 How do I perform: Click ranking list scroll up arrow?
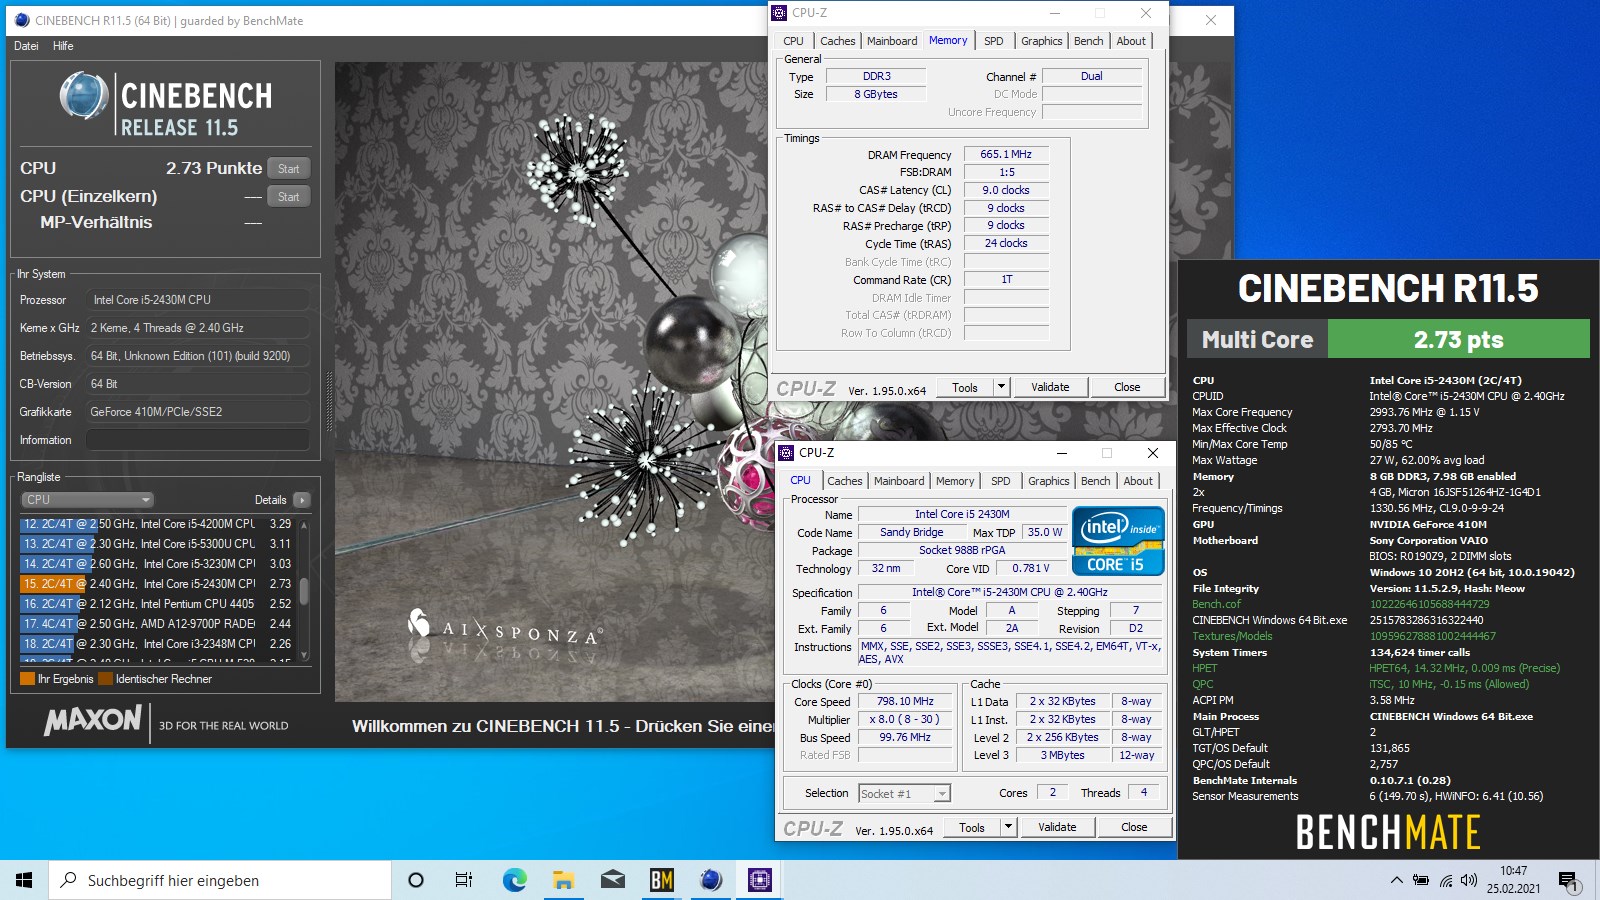pos(304,524)
